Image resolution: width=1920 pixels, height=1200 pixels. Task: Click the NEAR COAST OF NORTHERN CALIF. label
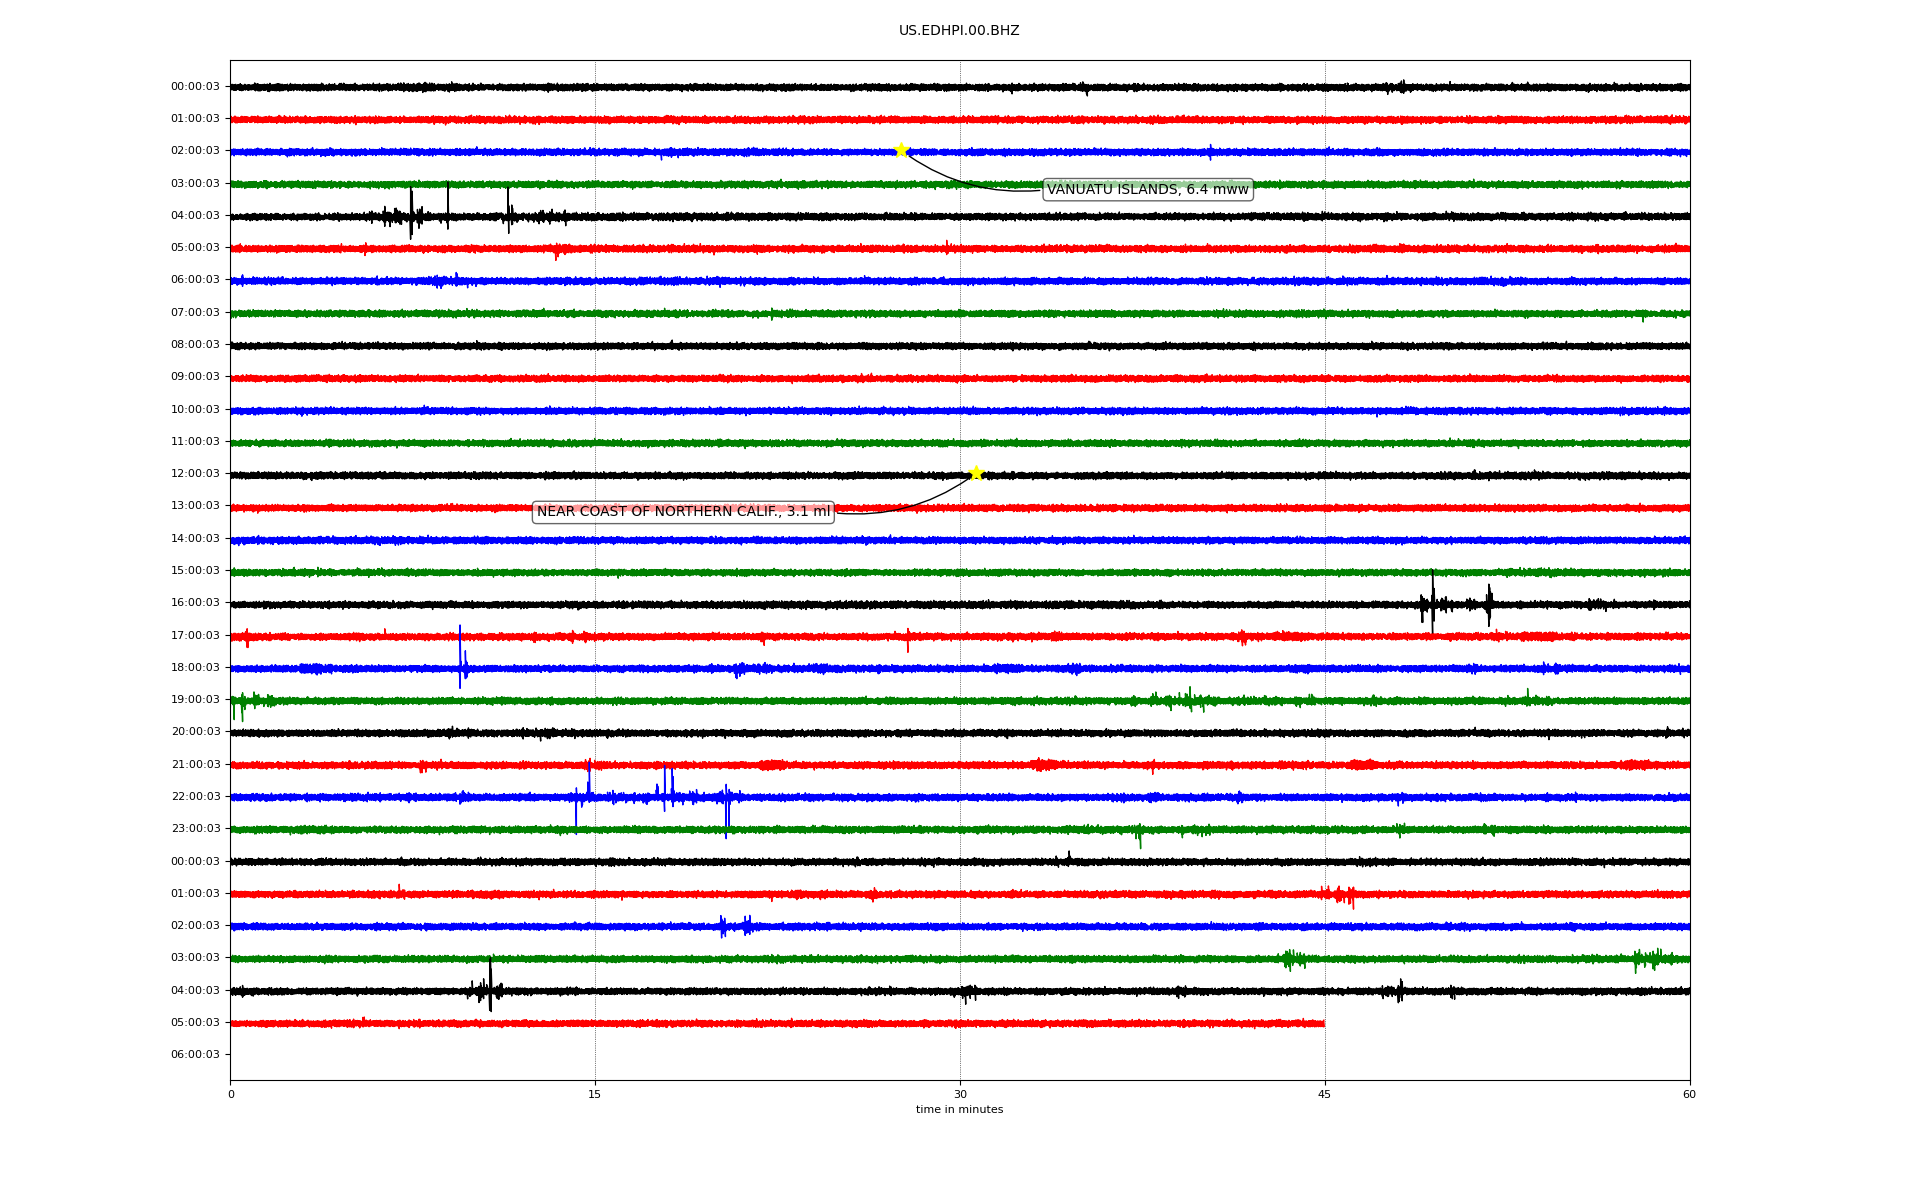point(683,512)
